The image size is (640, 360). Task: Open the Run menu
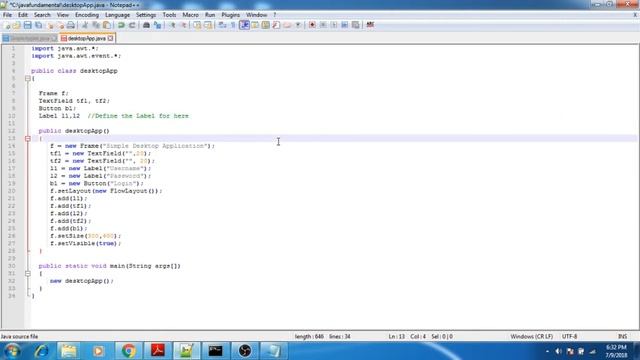210,15
